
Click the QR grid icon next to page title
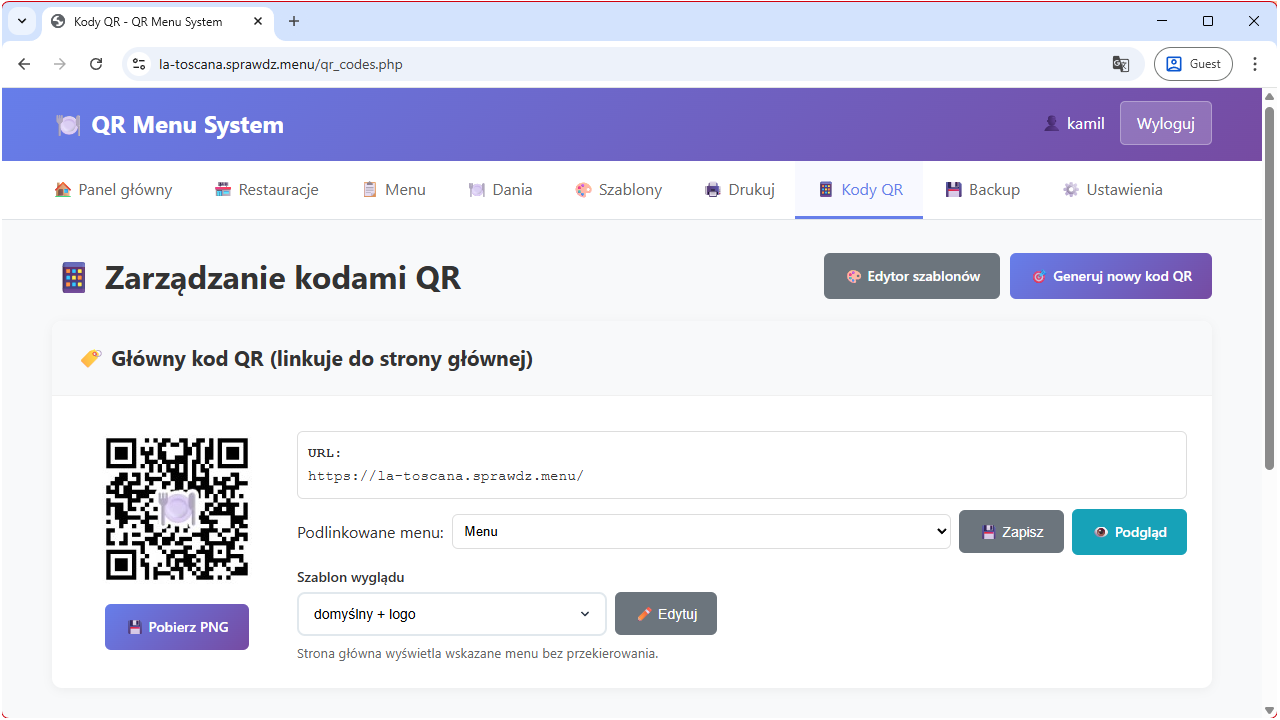(73, 276)
